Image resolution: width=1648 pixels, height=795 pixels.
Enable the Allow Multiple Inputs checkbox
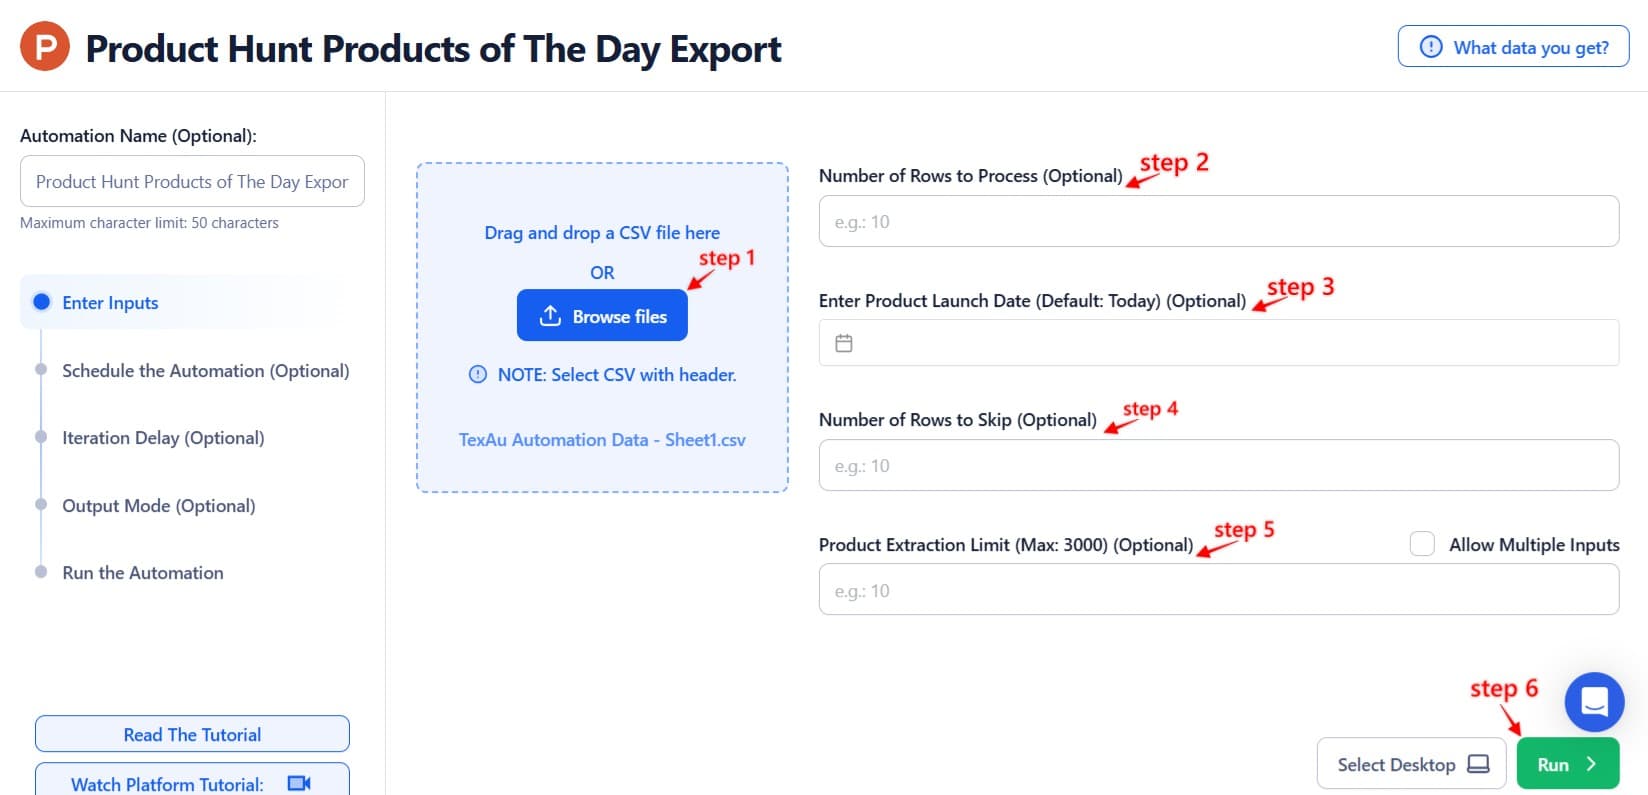(1422, 544)
